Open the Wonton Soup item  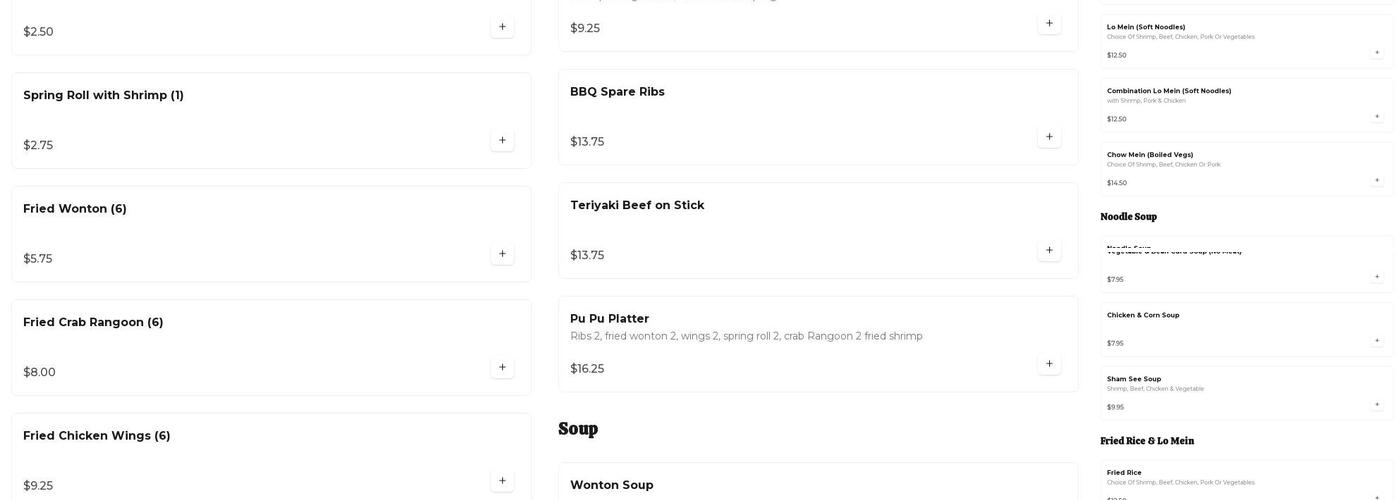click(x=611, y=485)
